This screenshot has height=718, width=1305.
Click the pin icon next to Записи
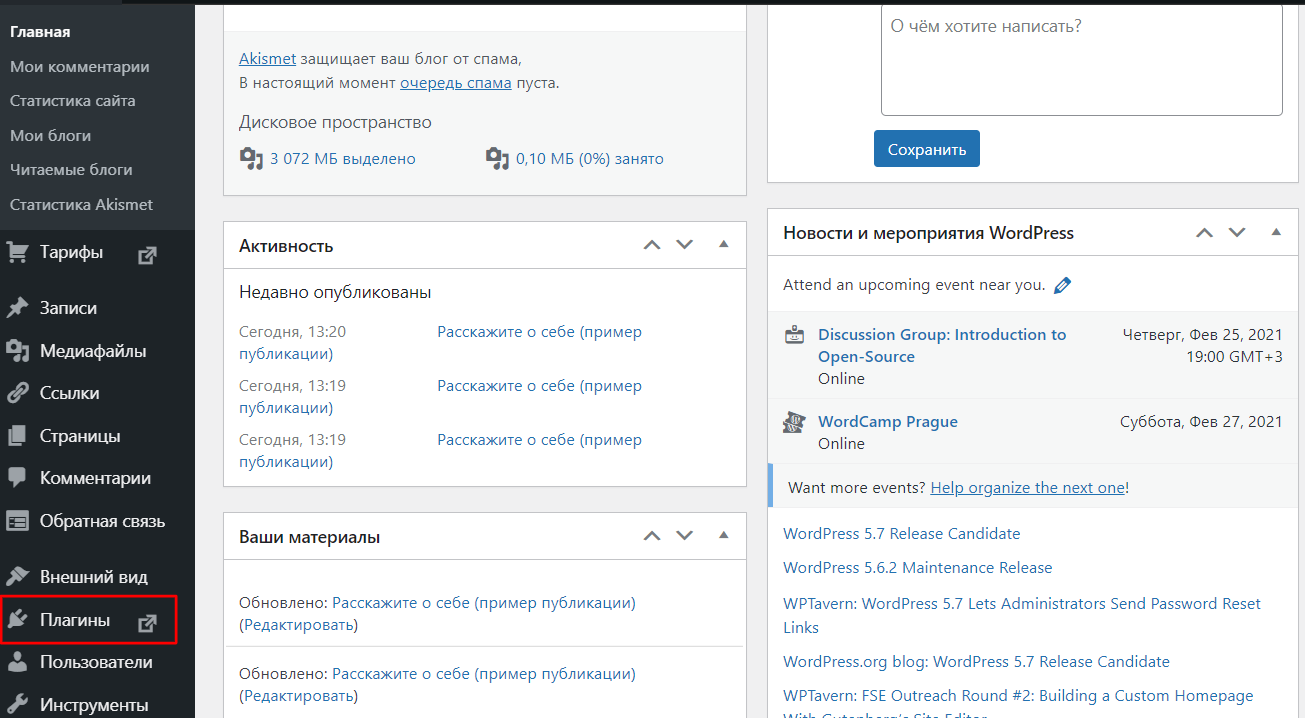click(x=17, y=308)
